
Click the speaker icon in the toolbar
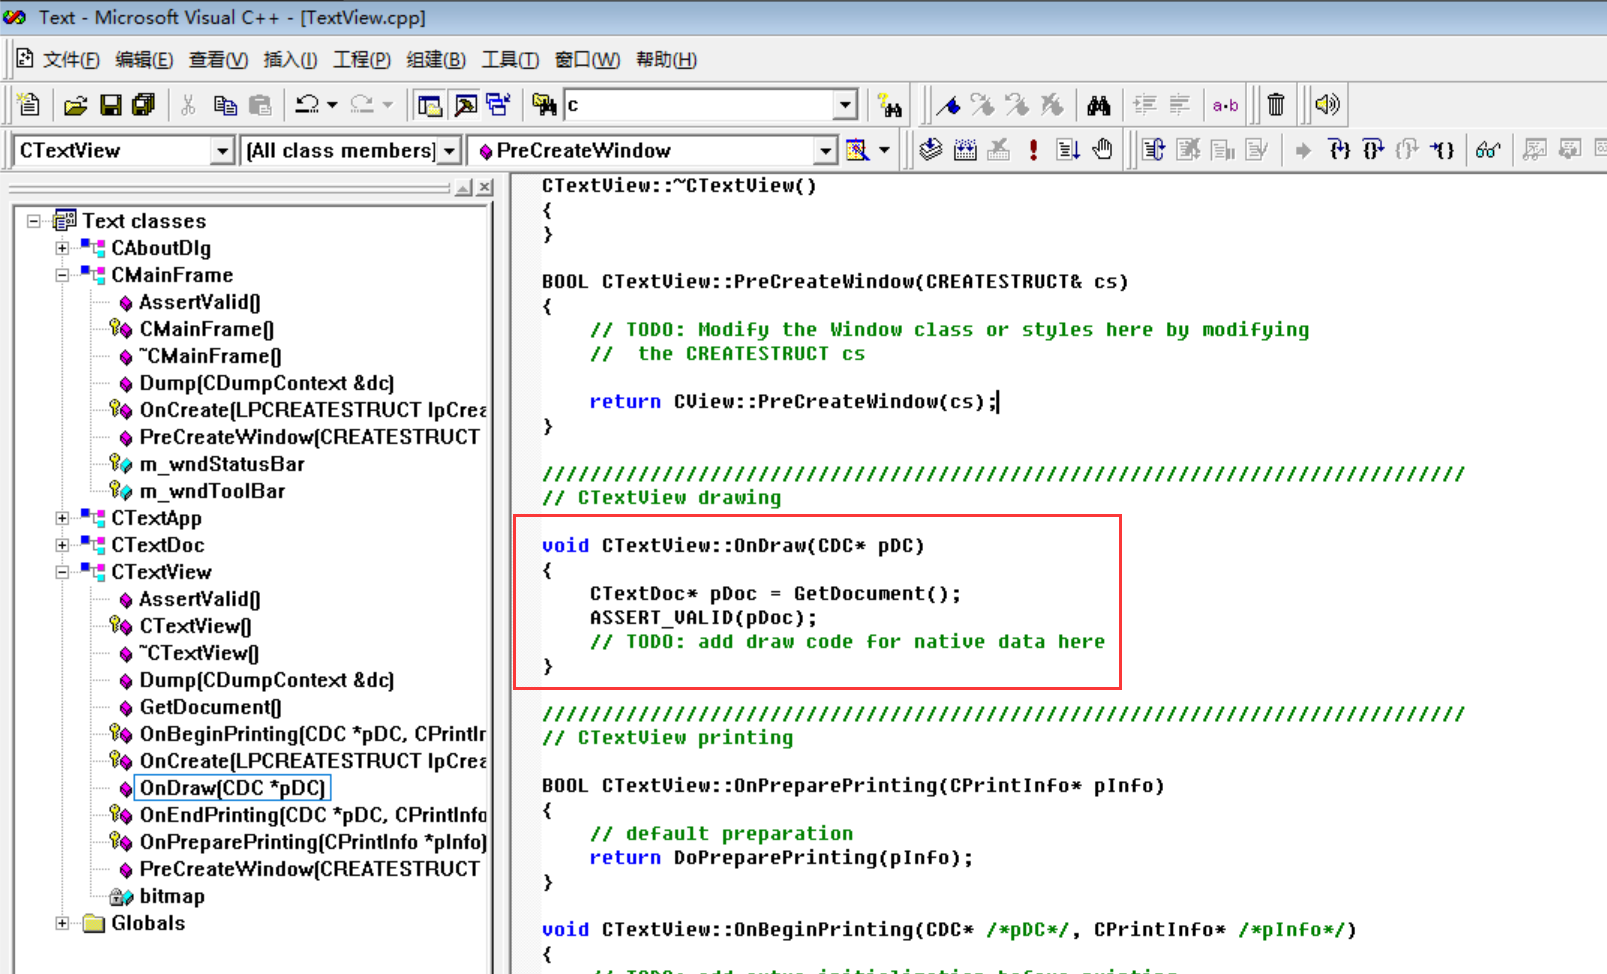click(1327, 104)
